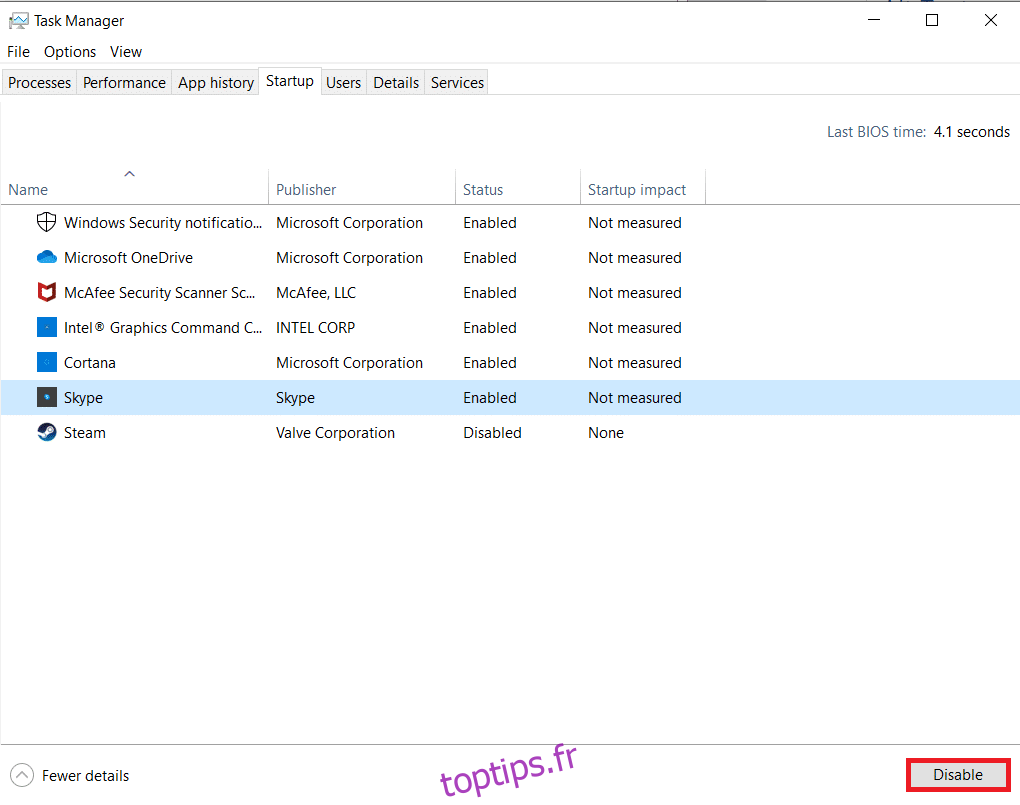Click the Task Manager title bar icon
This screenshot has height=805, width=1020.
pos(18,20)
